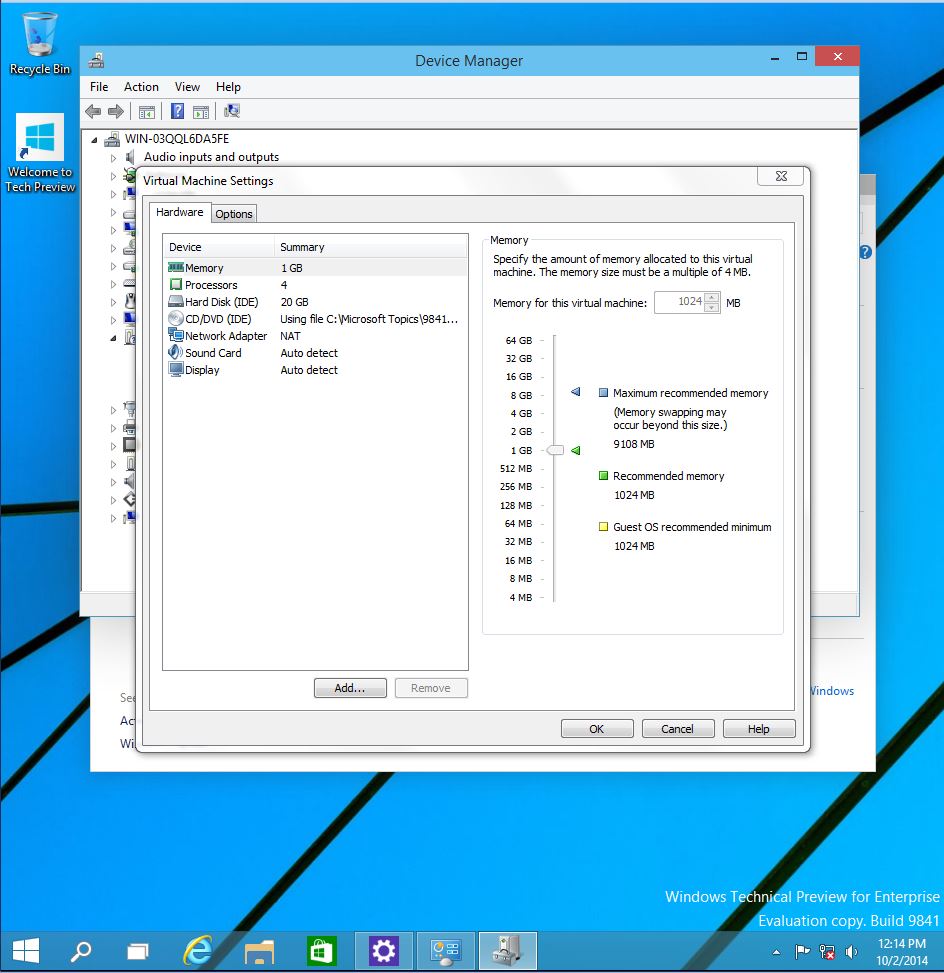Open the Store app from taskbar
The image size is (944, 973).
click(321, 951)
